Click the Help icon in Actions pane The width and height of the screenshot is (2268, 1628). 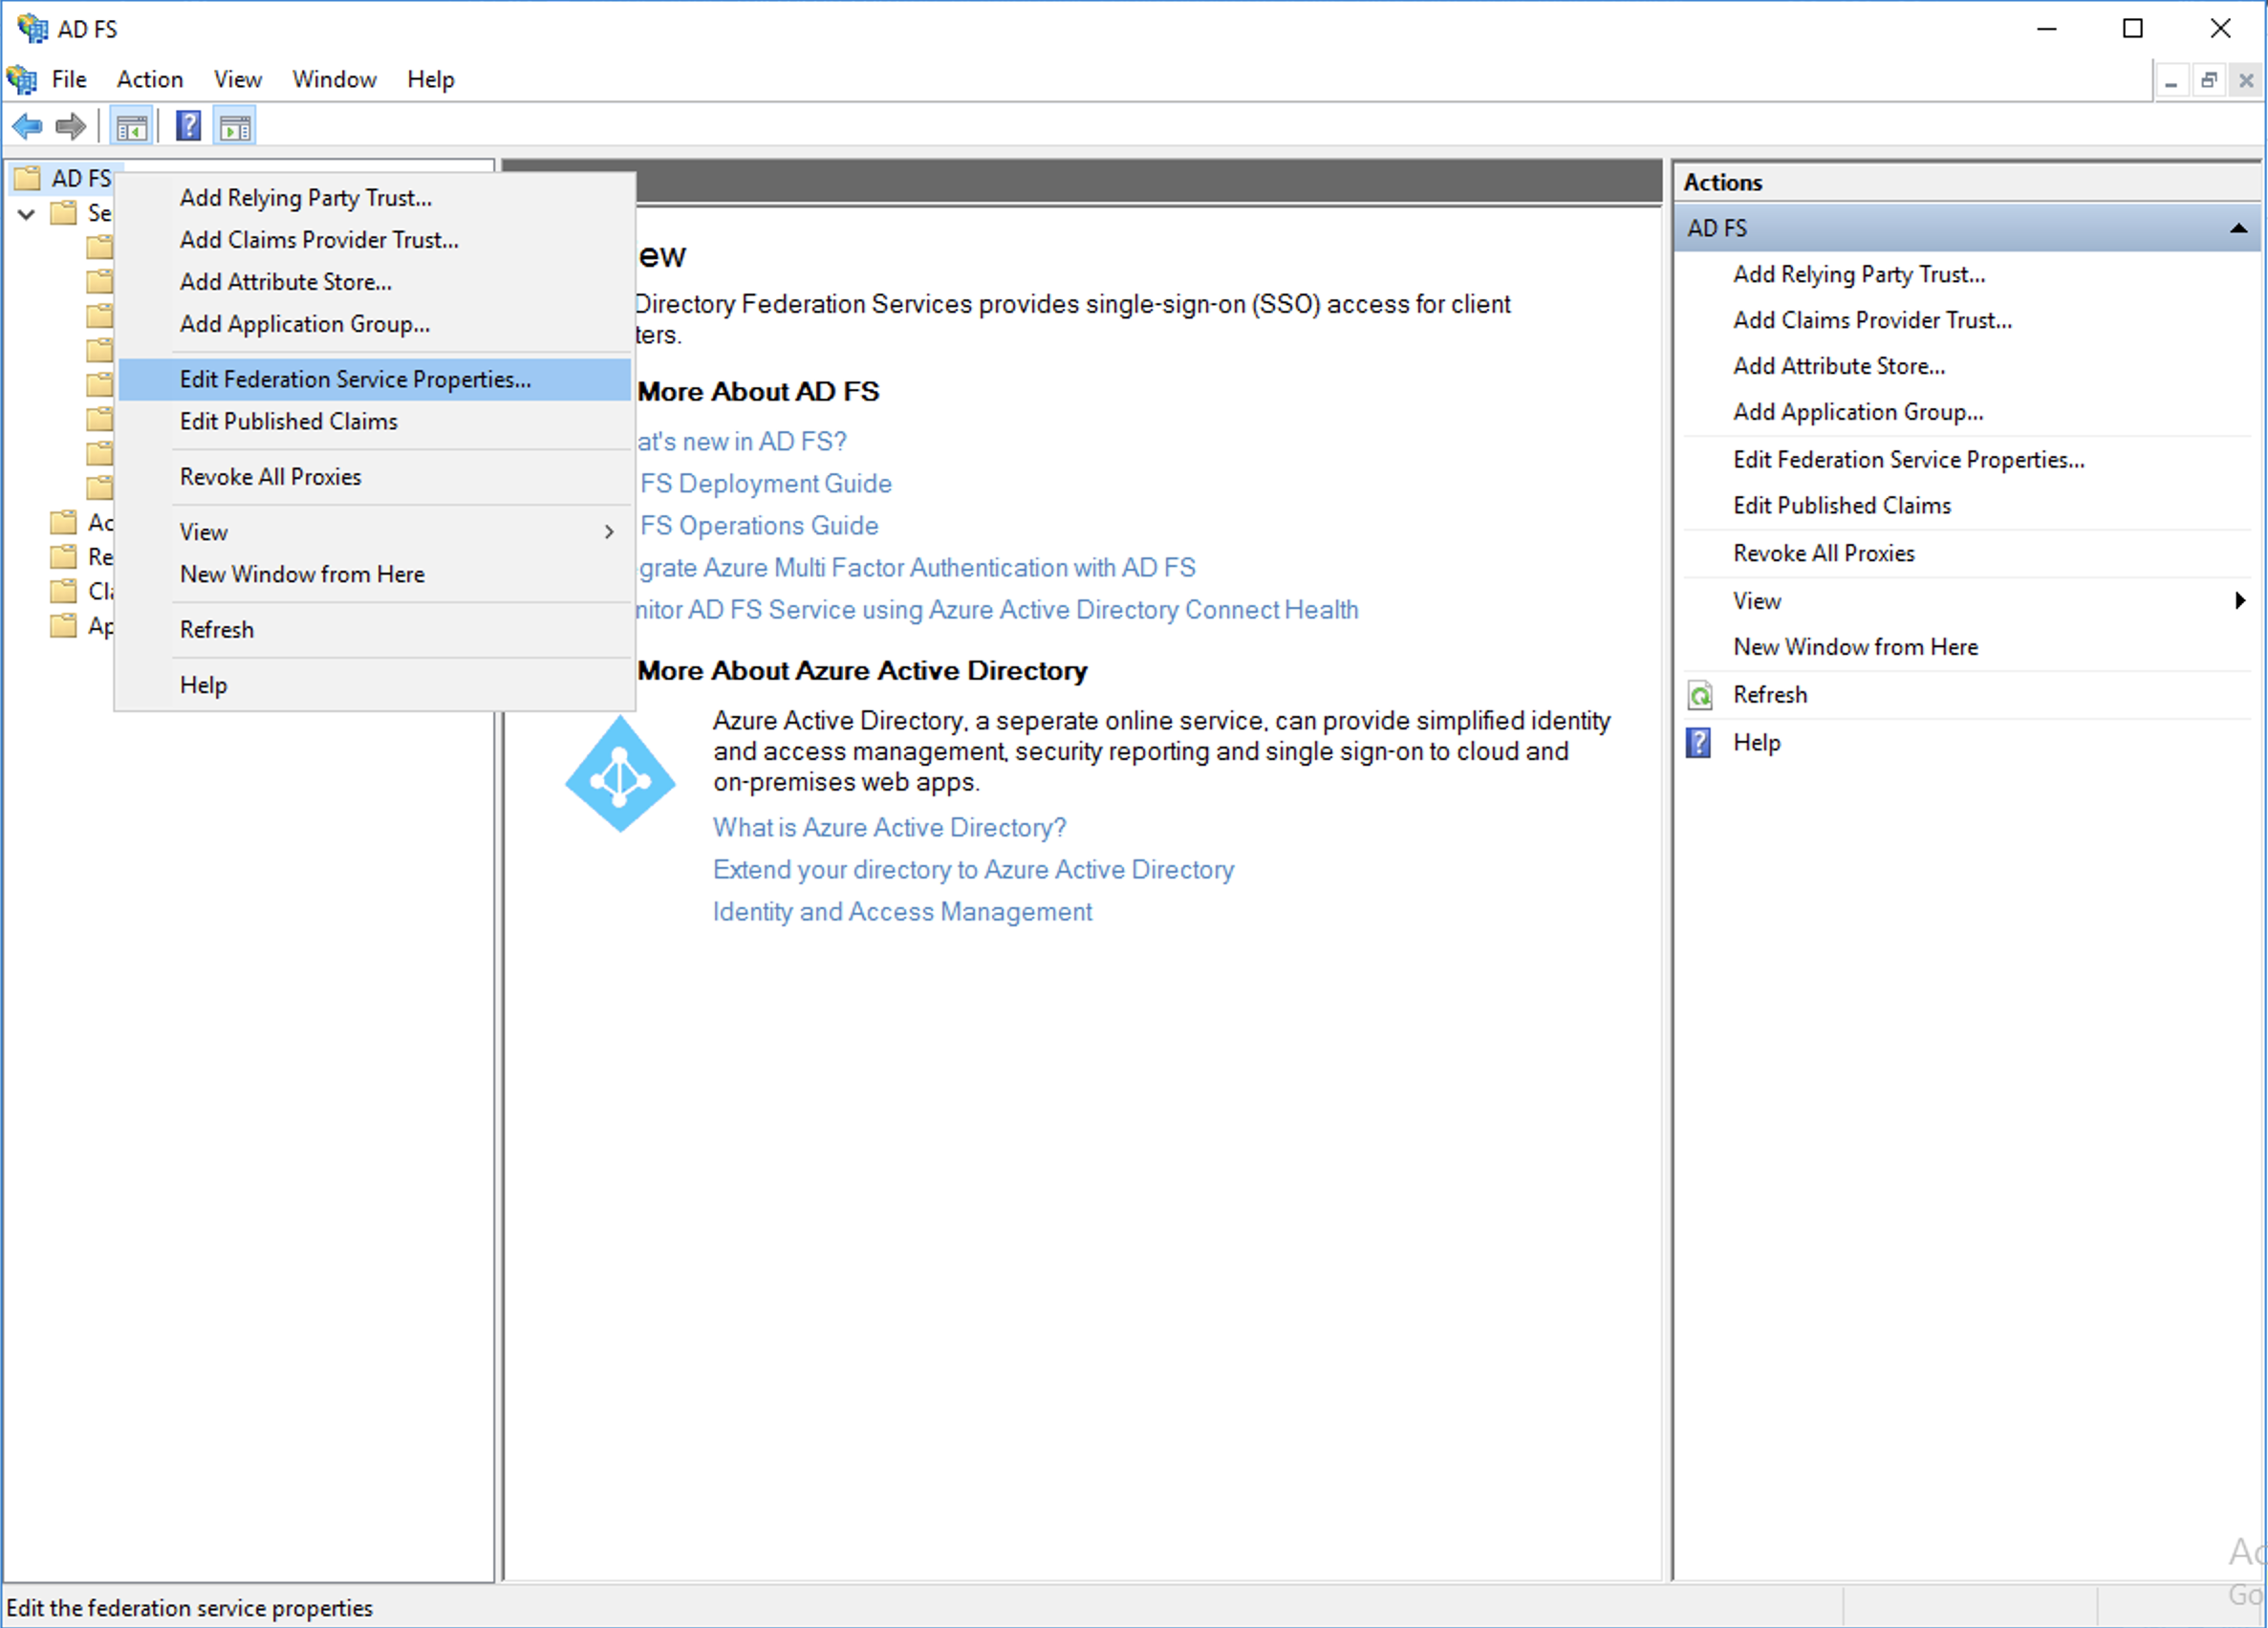coord(1699,743)
